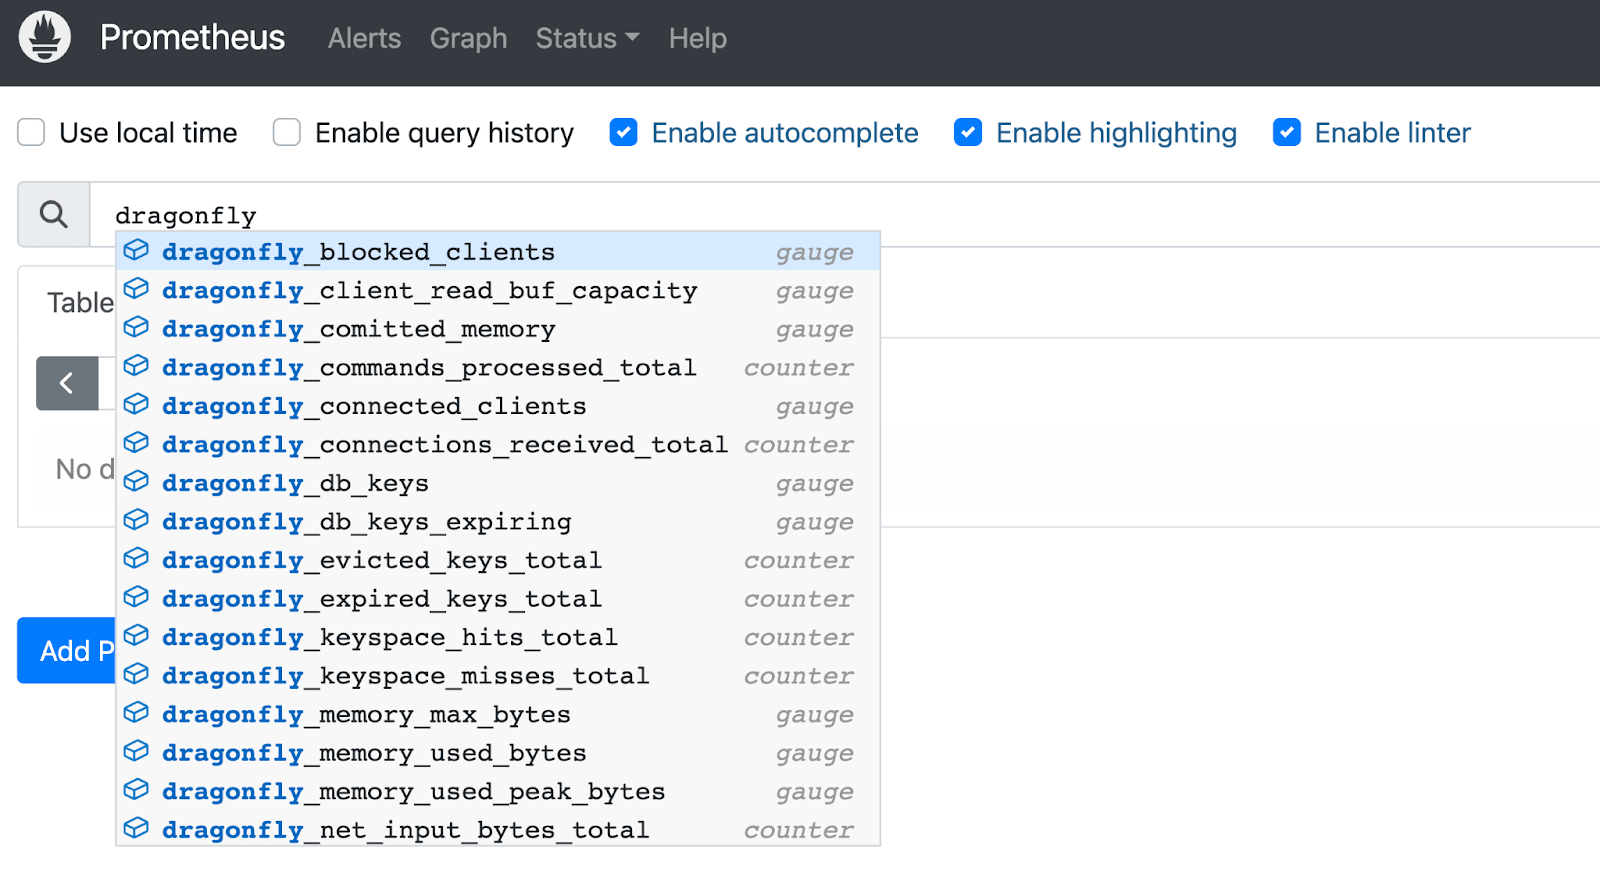This screenshot has height=896, width=1600.
Task: Click cube icon beside dragonfly_evicted_keys_total
Action: coord(136,559)
